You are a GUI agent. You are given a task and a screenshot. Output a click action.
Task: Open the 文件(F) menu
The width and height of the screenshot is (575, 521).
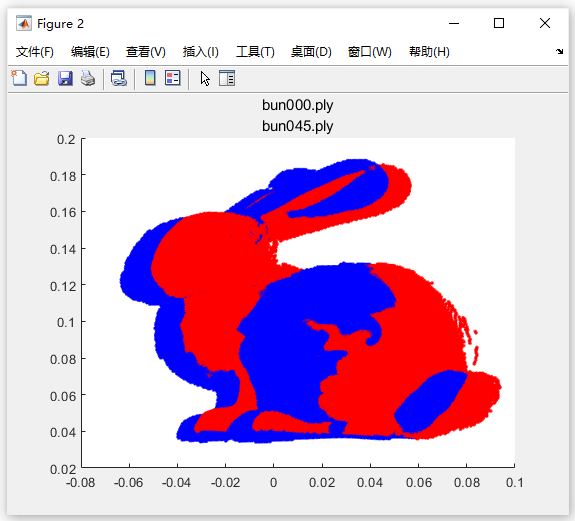[35, 52]
